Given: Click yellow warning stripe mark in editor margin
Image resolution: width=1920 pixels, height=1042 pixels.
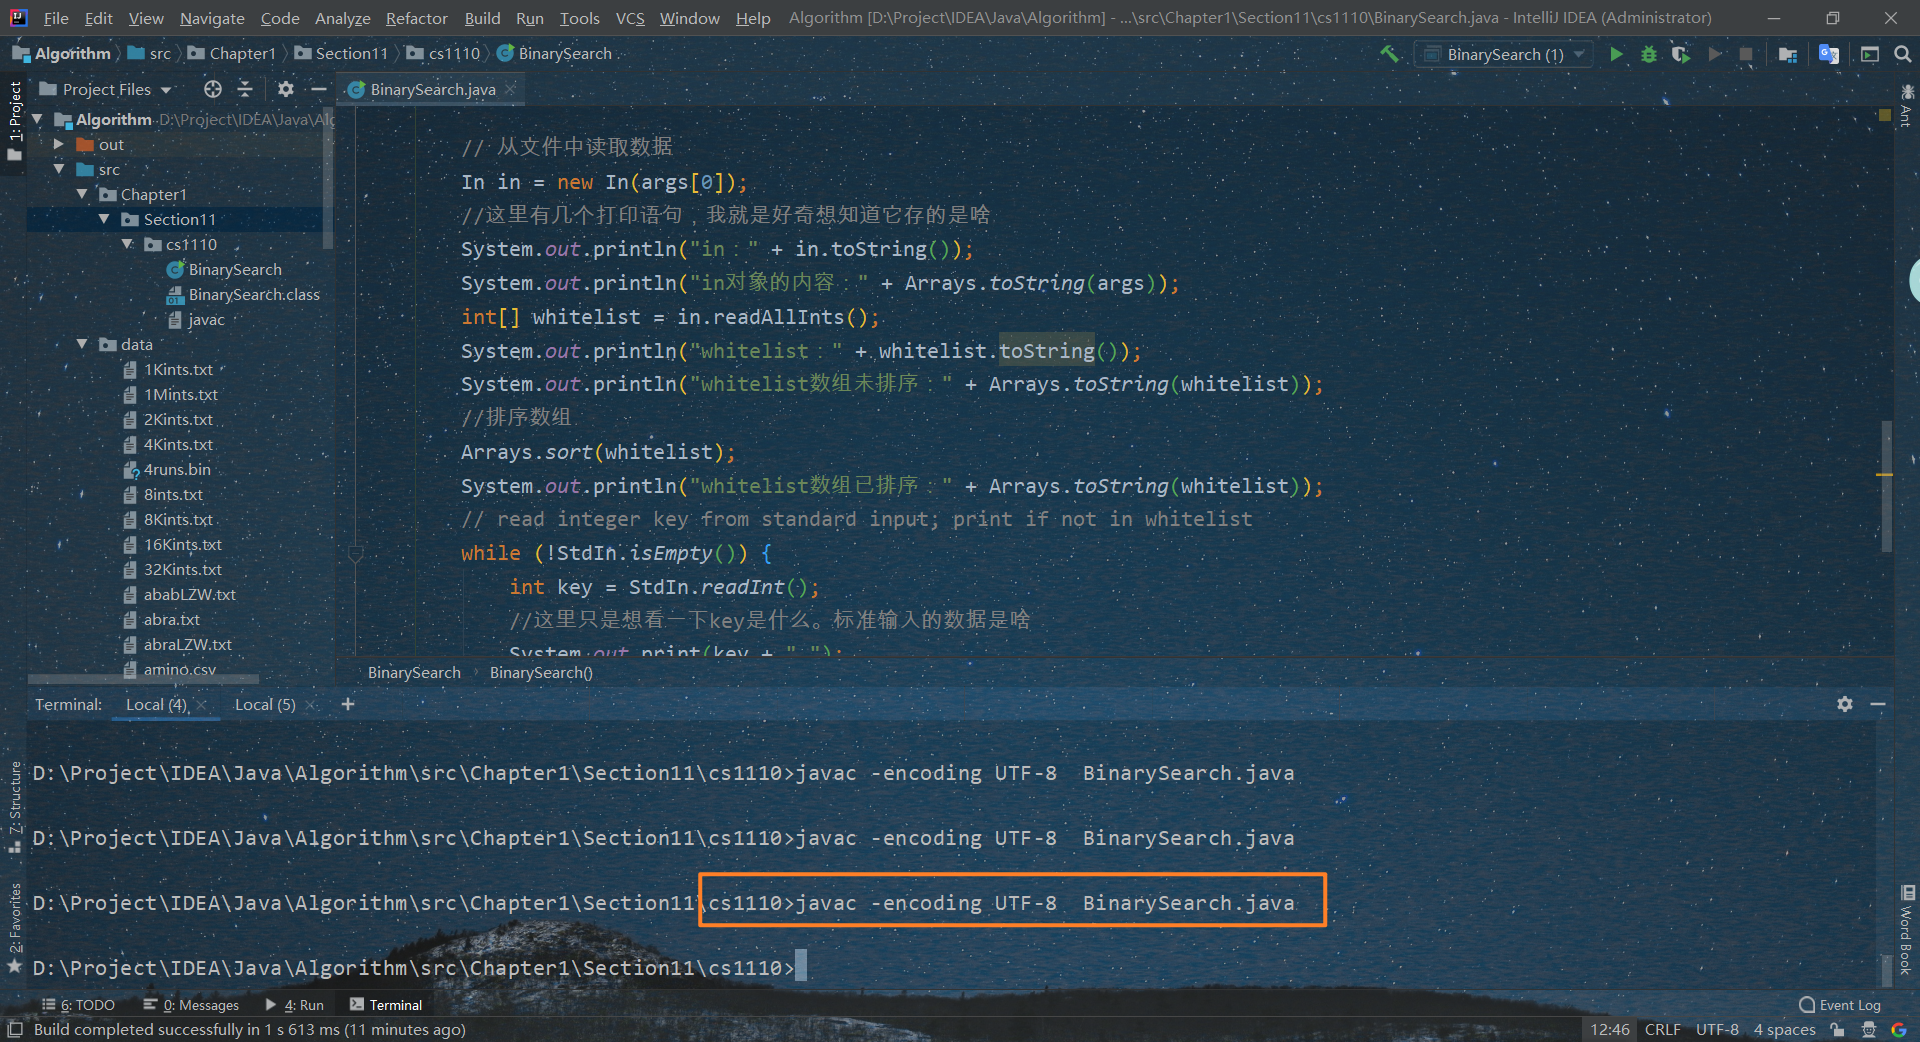Looking at the screenshot, I should click(1884, 474).
